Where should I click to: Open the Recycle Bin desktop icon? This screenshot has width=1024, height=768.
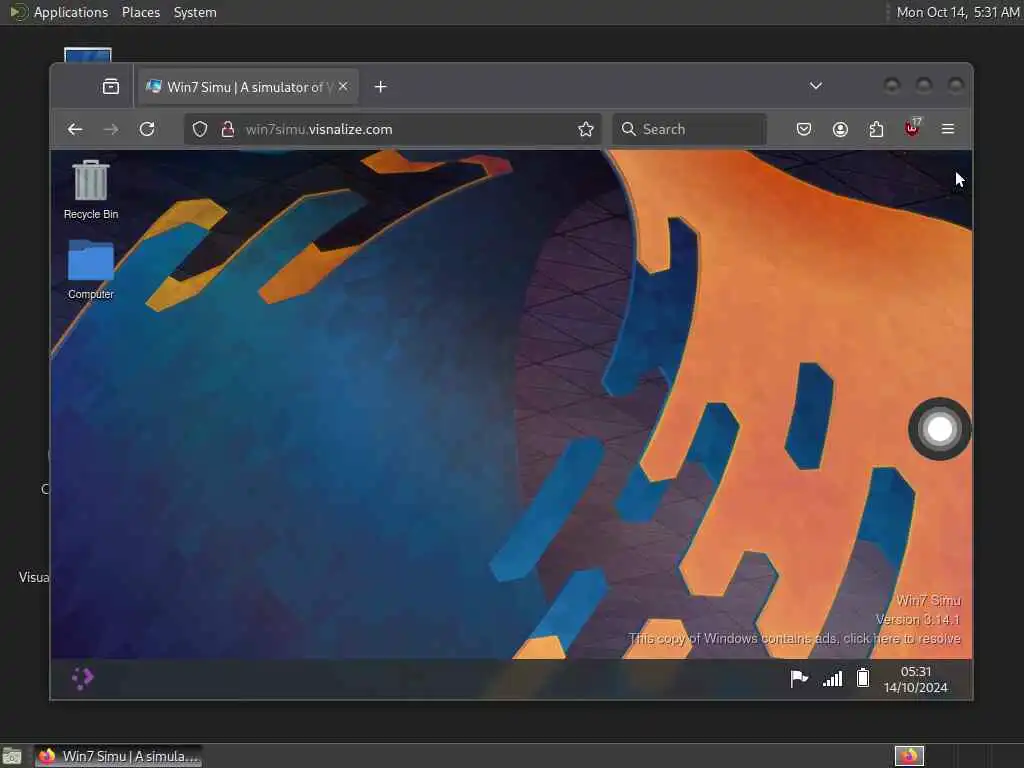pos(91,189)
